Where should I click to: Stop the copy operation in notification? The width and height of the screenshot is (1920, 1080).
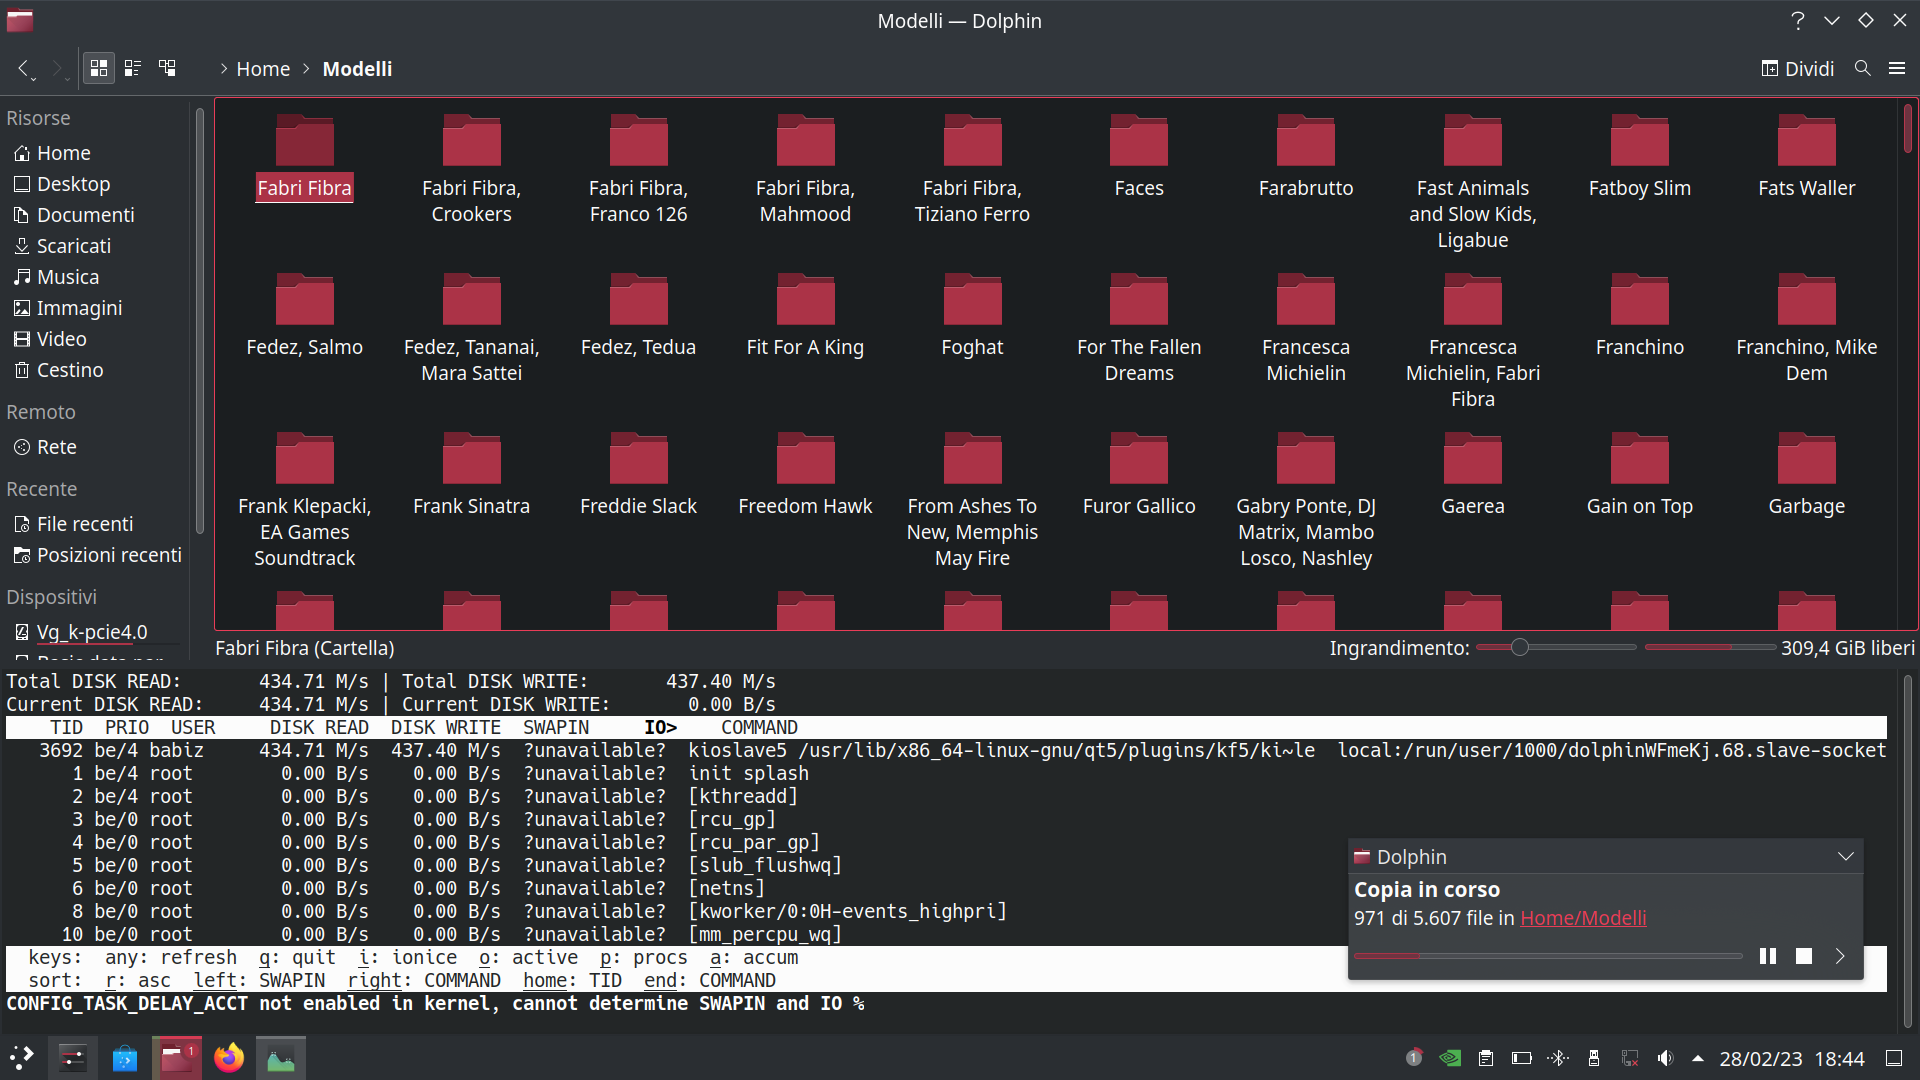click(x=1803, y=956)
